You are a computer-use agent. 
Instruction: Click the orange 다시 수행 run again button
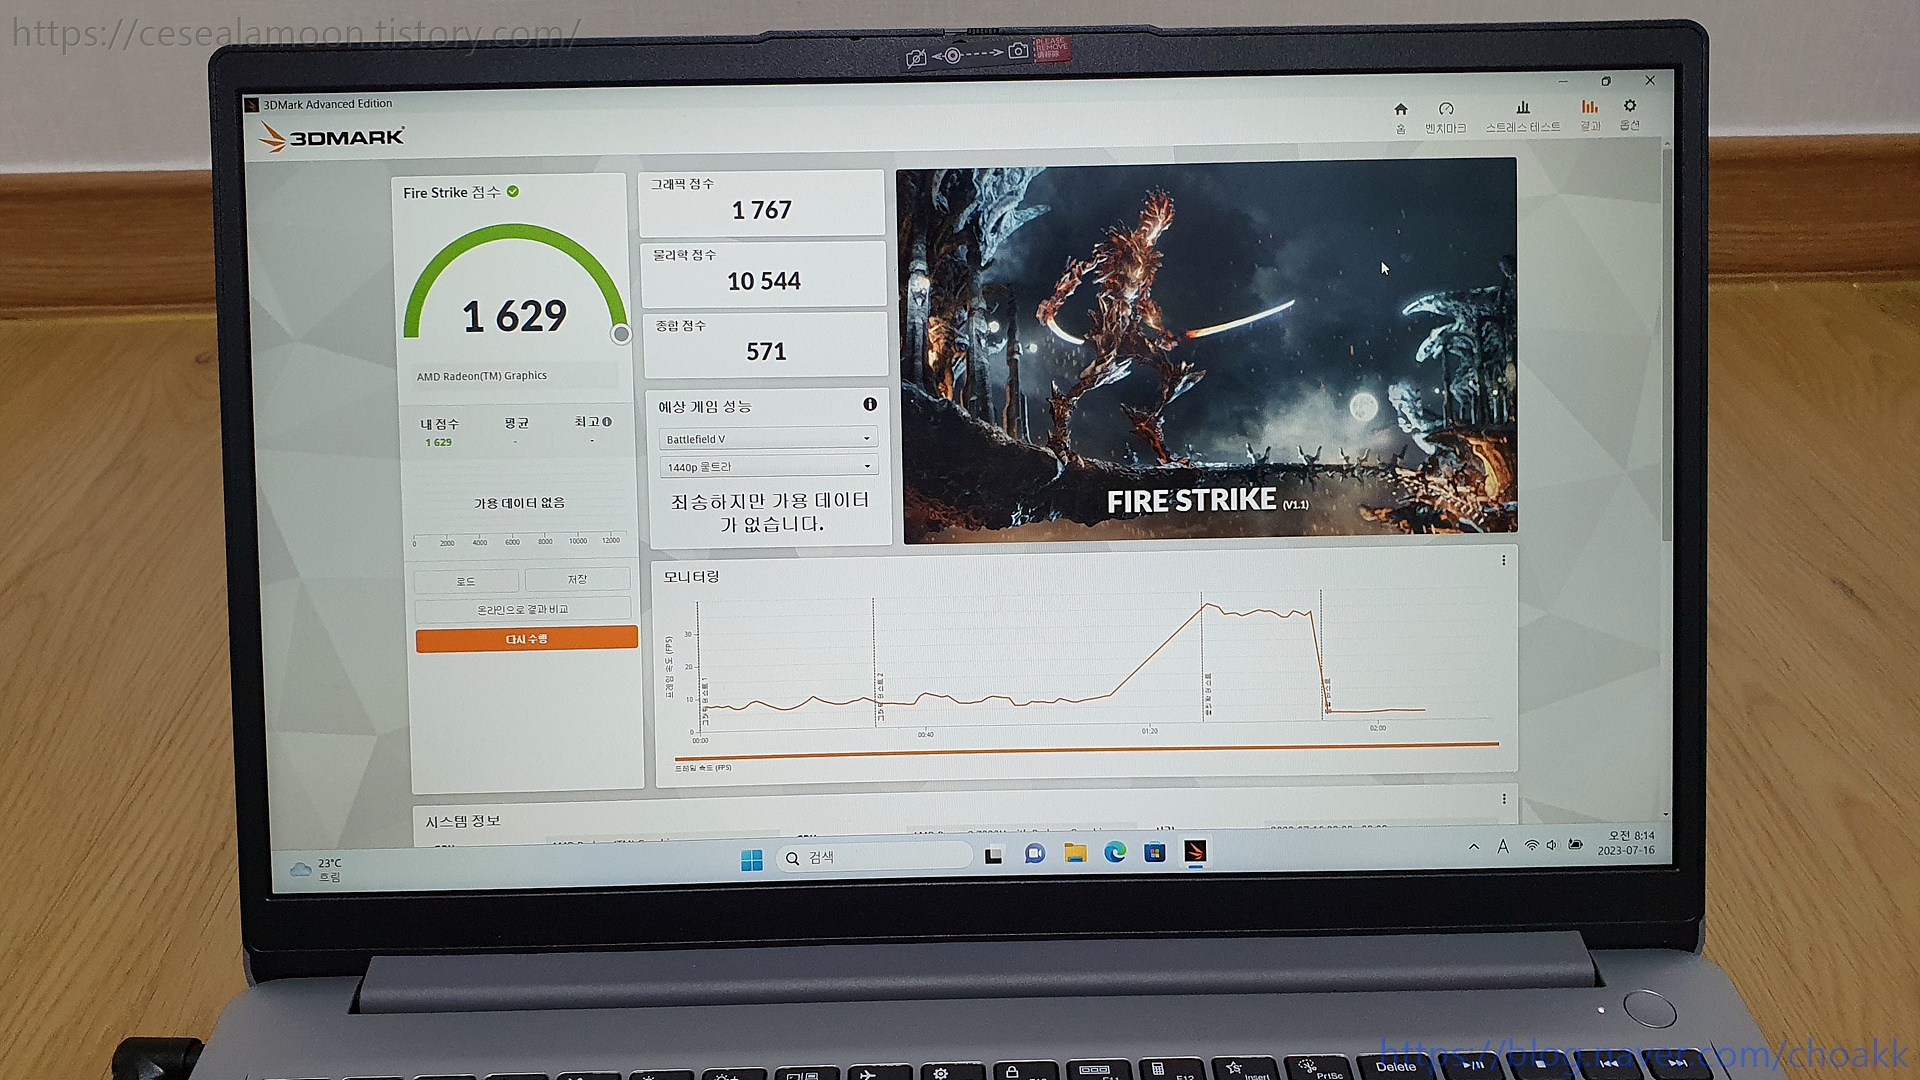(x=526, y=638)
